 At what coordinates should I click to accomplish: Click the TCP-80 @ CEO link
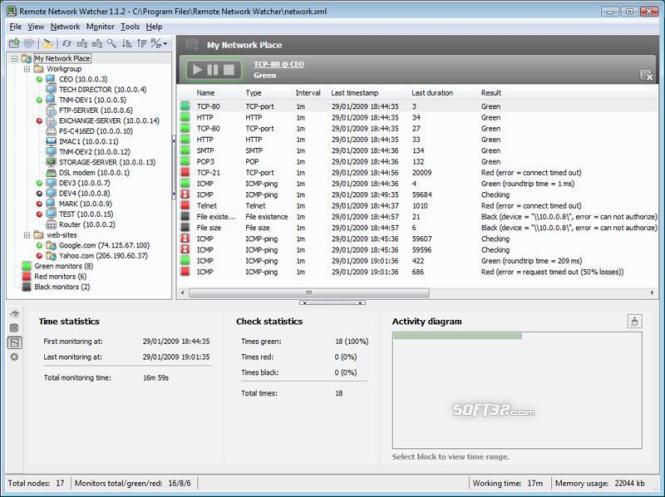pyautogui.click(x=279, y=64)
